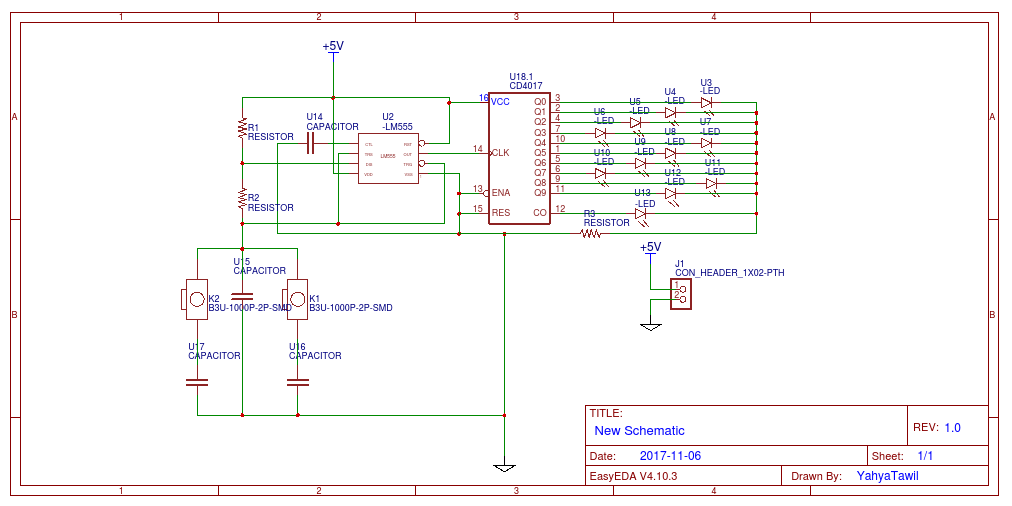Select the J1 two-pin header symbol
1012x506 pixels.
click(680, 294)
